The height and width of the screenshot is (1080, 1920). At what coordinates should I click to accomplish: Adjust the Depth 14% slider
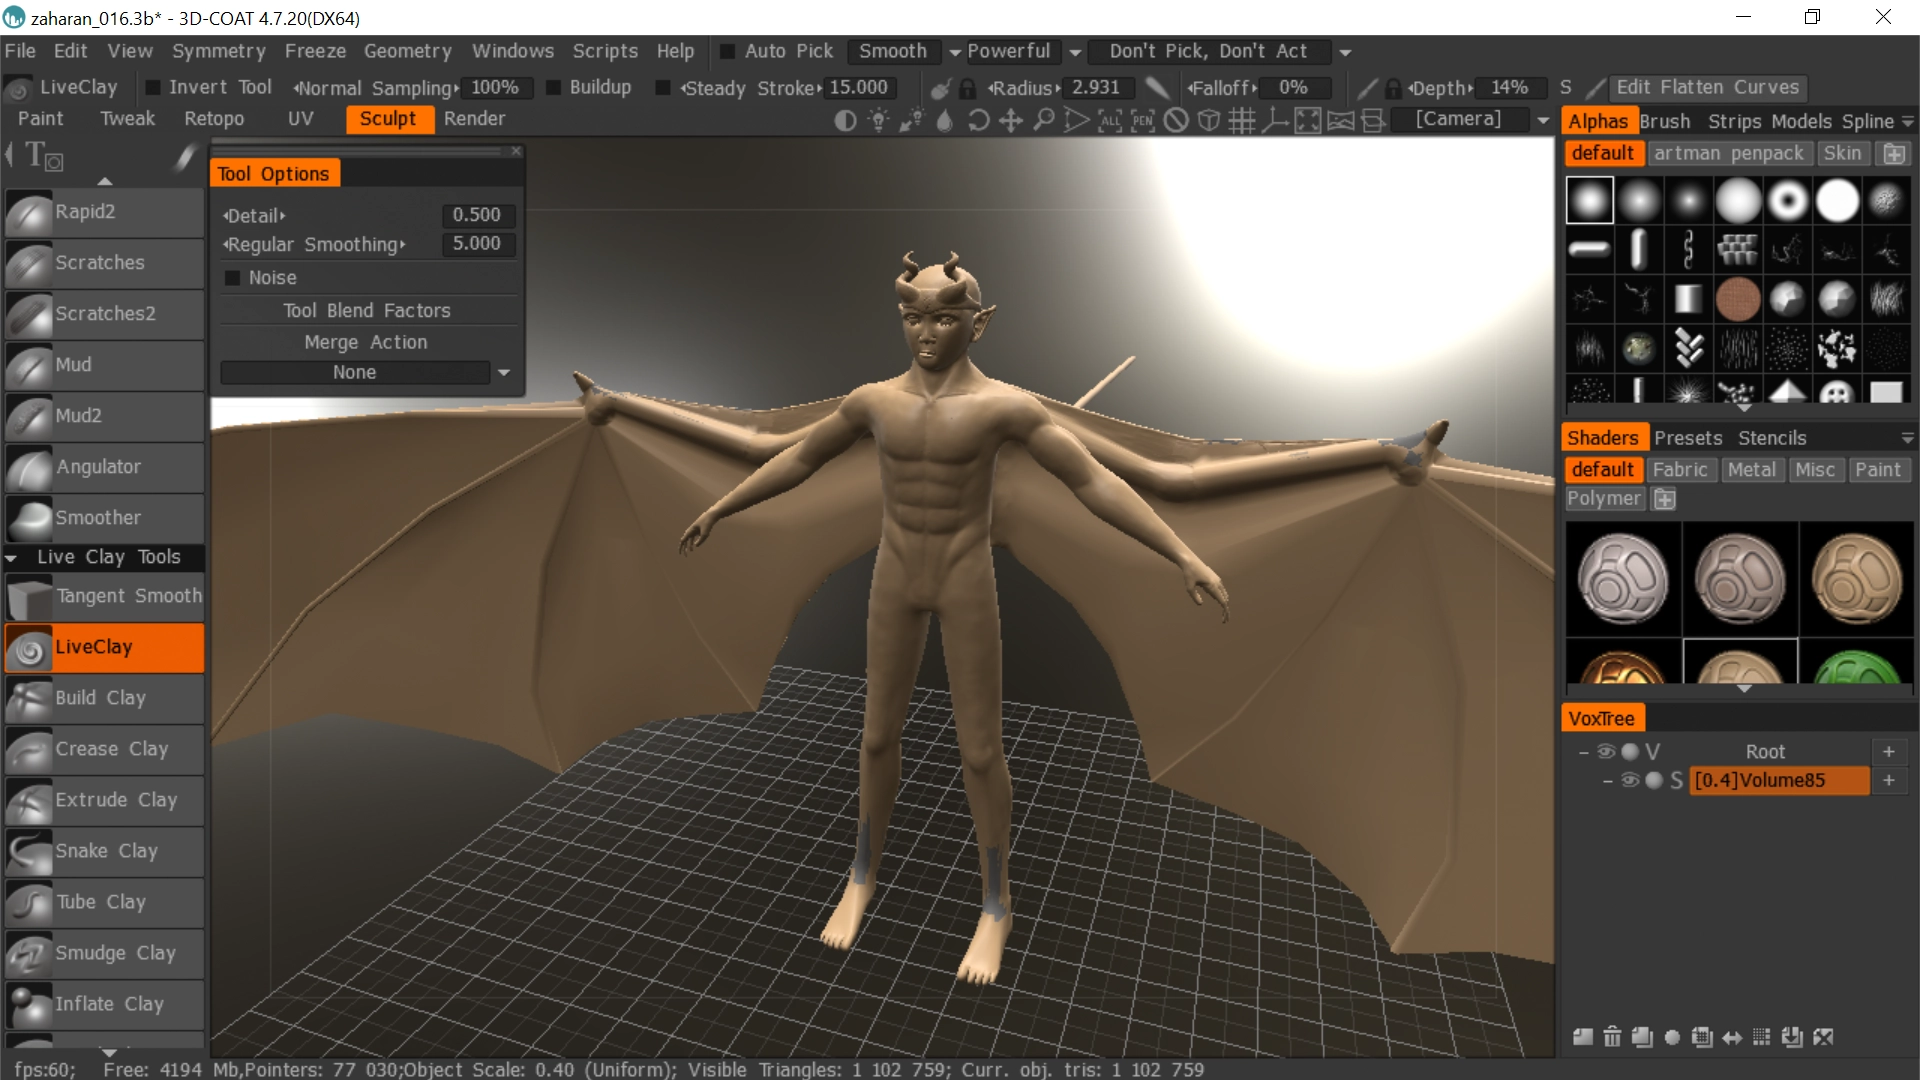click(1507, 88)
